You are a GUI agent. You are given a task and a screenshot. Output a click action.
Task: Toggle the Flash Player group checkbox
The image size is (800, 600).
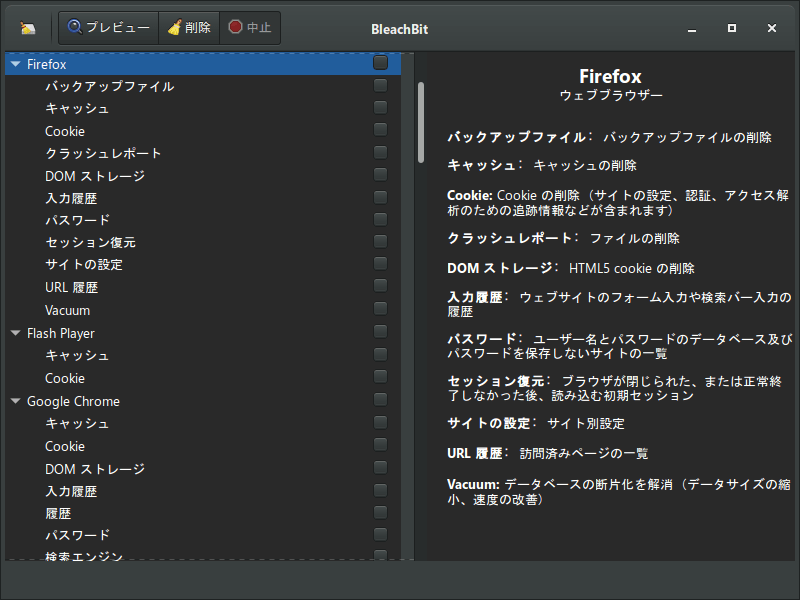click(x=380, y=332)
